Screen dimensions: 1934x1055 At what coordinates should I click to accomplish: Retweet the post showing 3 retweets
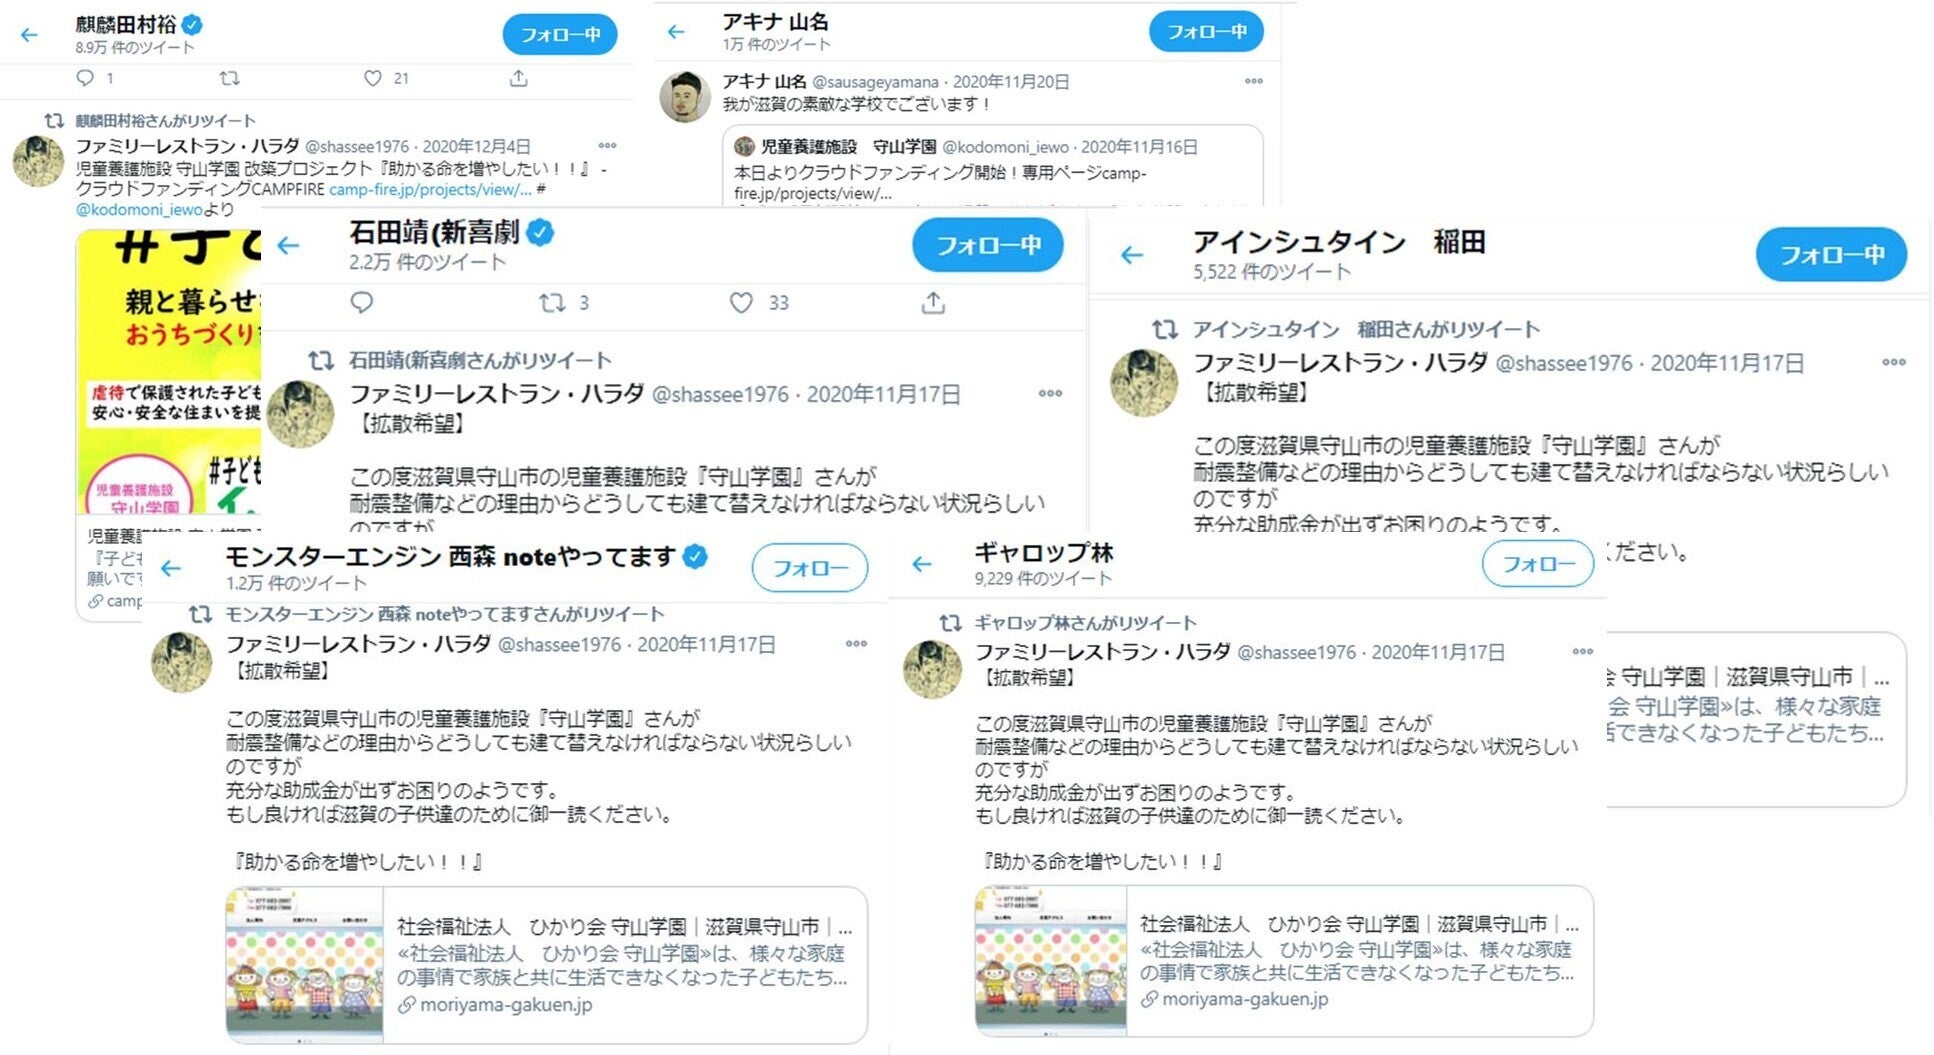pyautogui.click(x=552, y=302)
